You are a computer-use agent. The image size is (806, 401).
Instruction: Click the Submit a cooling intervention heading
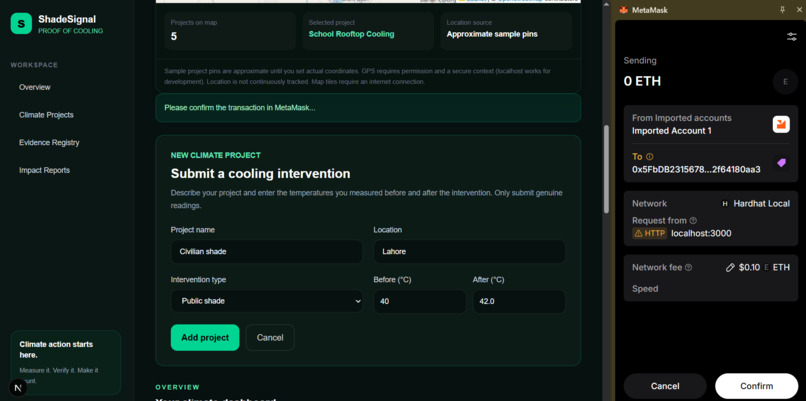coord(260,174)
